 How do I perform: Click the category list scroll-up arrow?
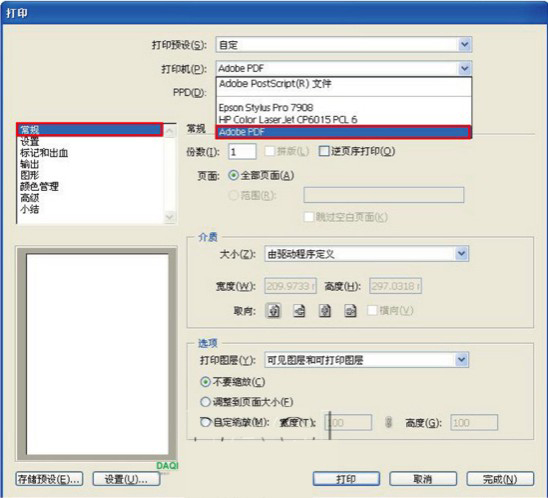click(170, 132)
